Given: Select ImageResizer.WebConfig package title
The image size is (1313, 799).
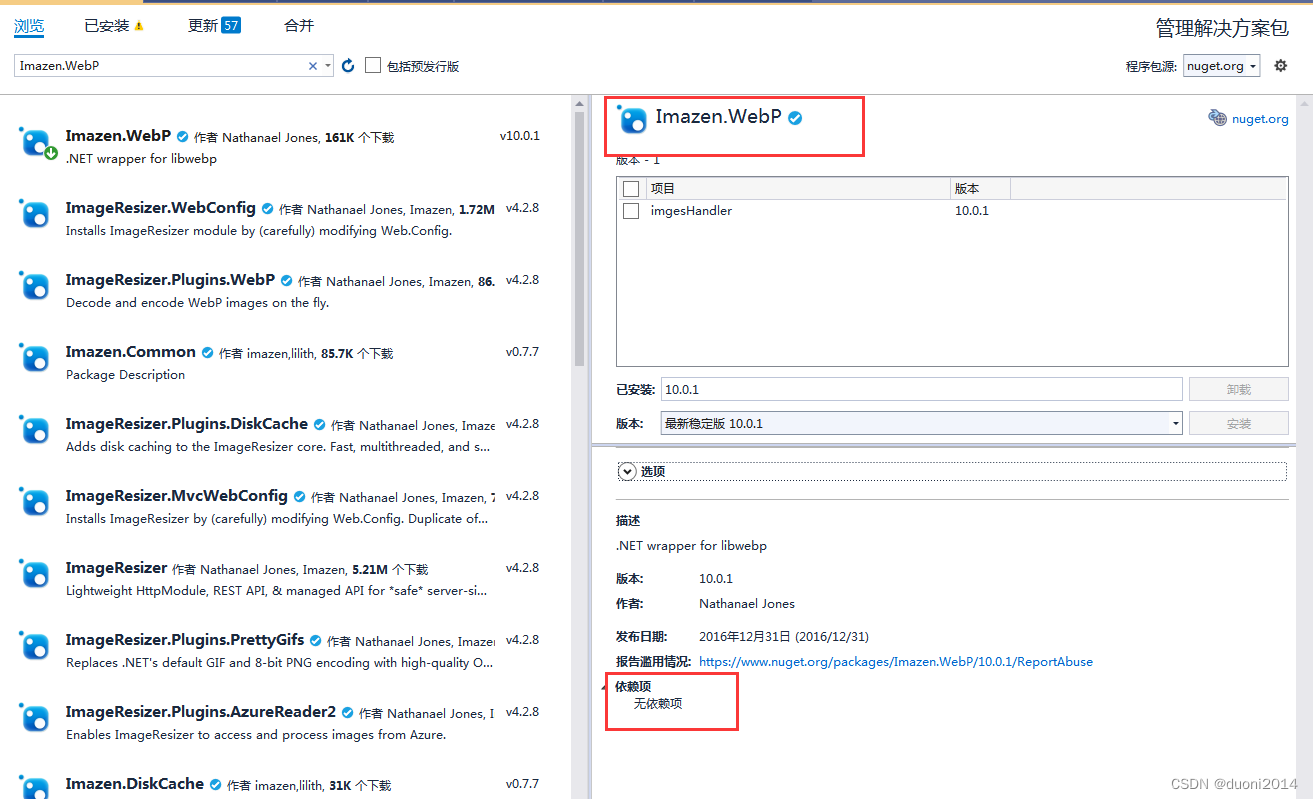Looking at the screenshot, I should 160,208.
